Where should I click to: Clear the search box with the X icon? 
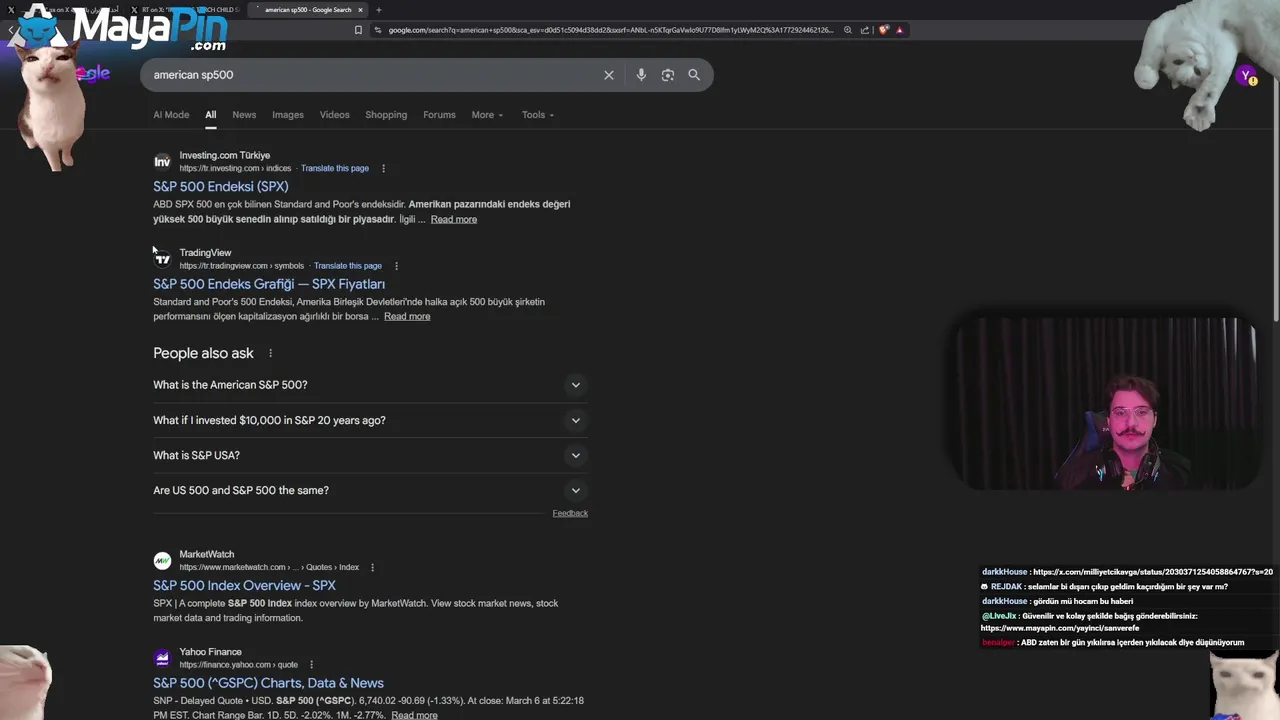[608, 75]
